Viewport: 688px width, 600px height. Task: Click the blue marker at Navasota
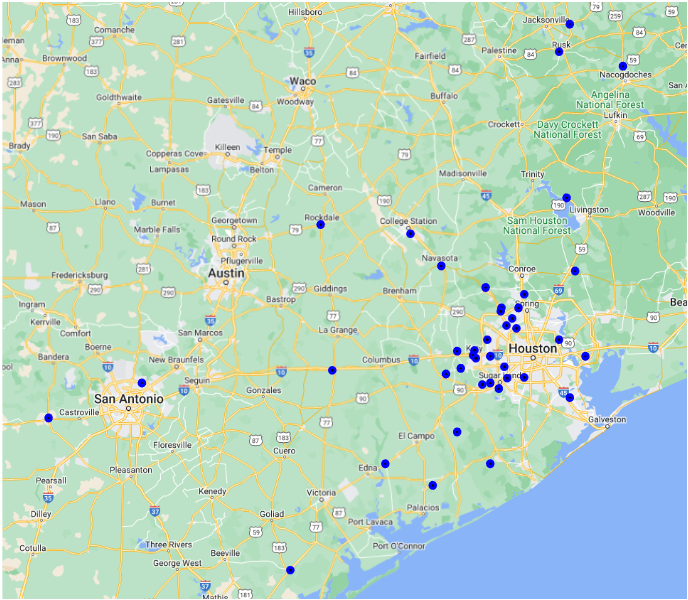(441, 266)
